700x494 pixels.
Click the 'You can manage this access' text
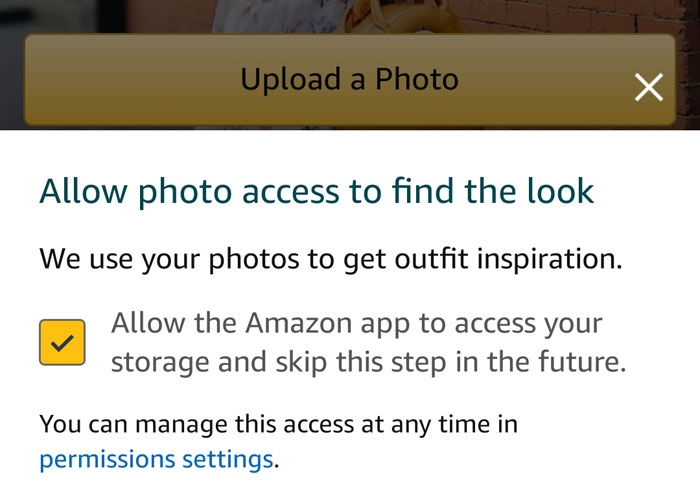point(200,424)
